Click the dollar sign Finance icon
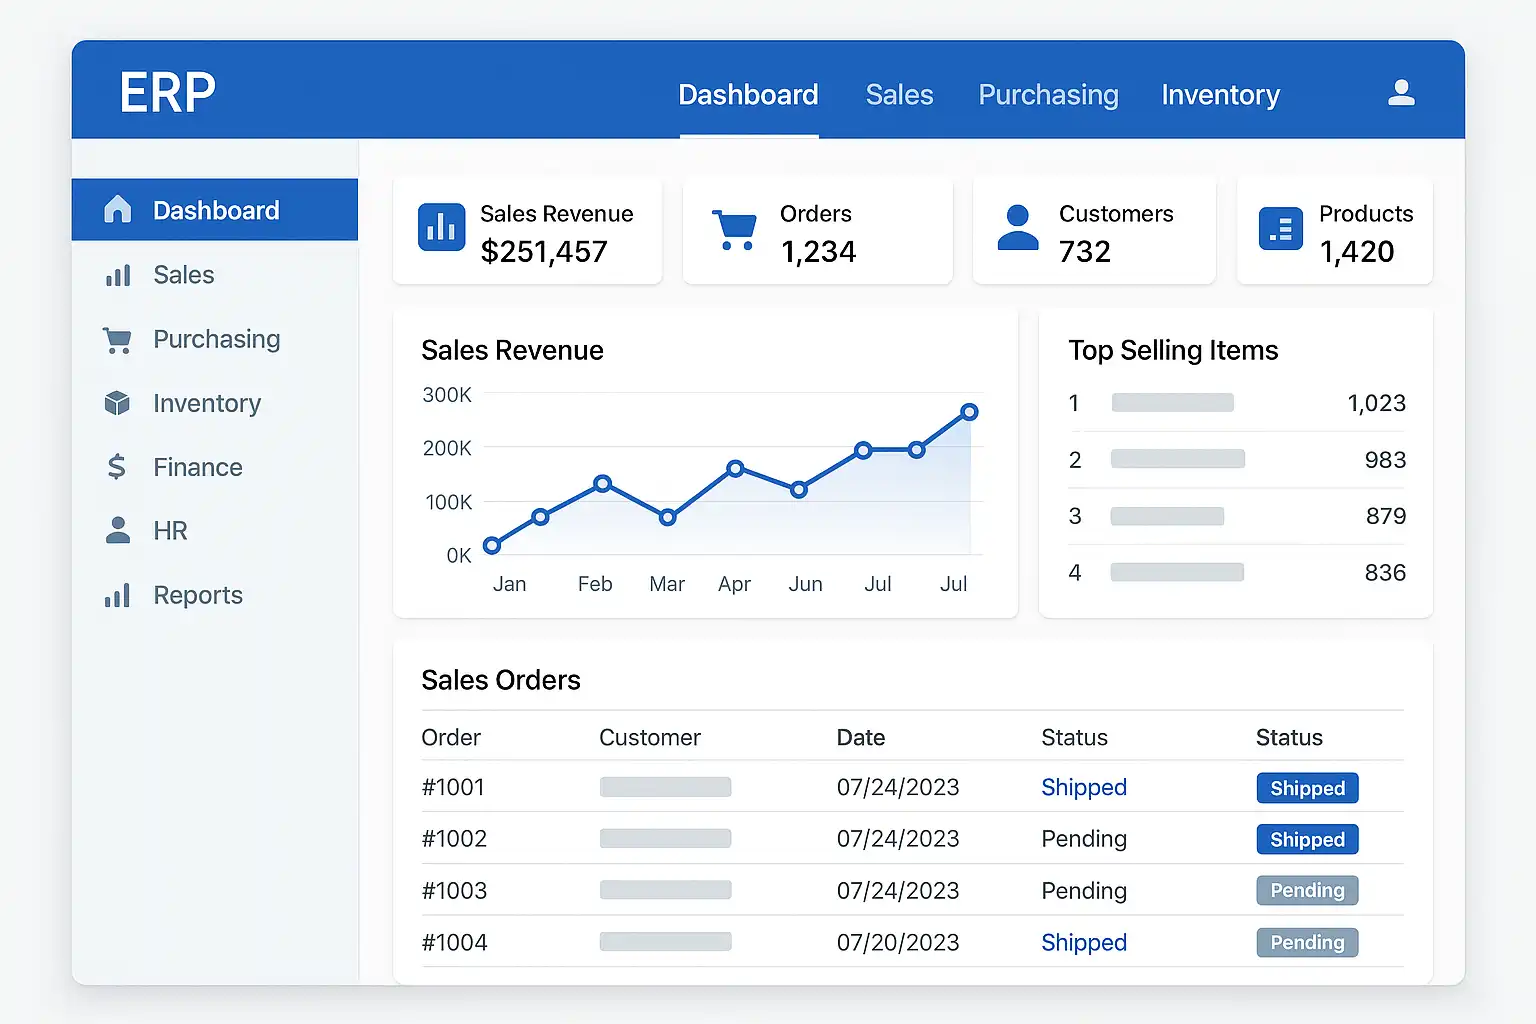This screenshot has width=1536, height=1024. (x=117, y=467)
